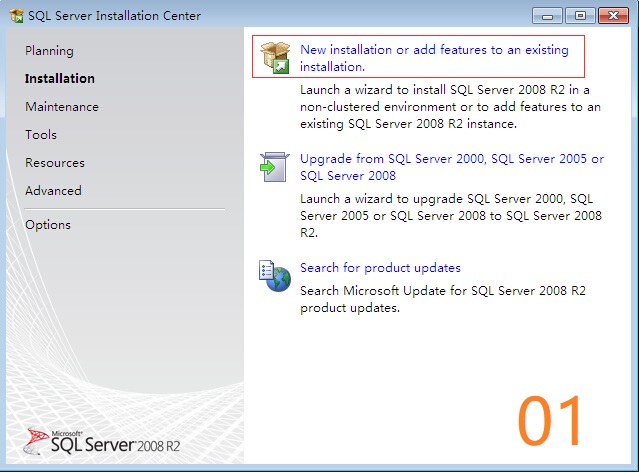This screenshot has height=472, width=639.
Task: Maximize the Installation Center window
Action: (x=579, y=15)
